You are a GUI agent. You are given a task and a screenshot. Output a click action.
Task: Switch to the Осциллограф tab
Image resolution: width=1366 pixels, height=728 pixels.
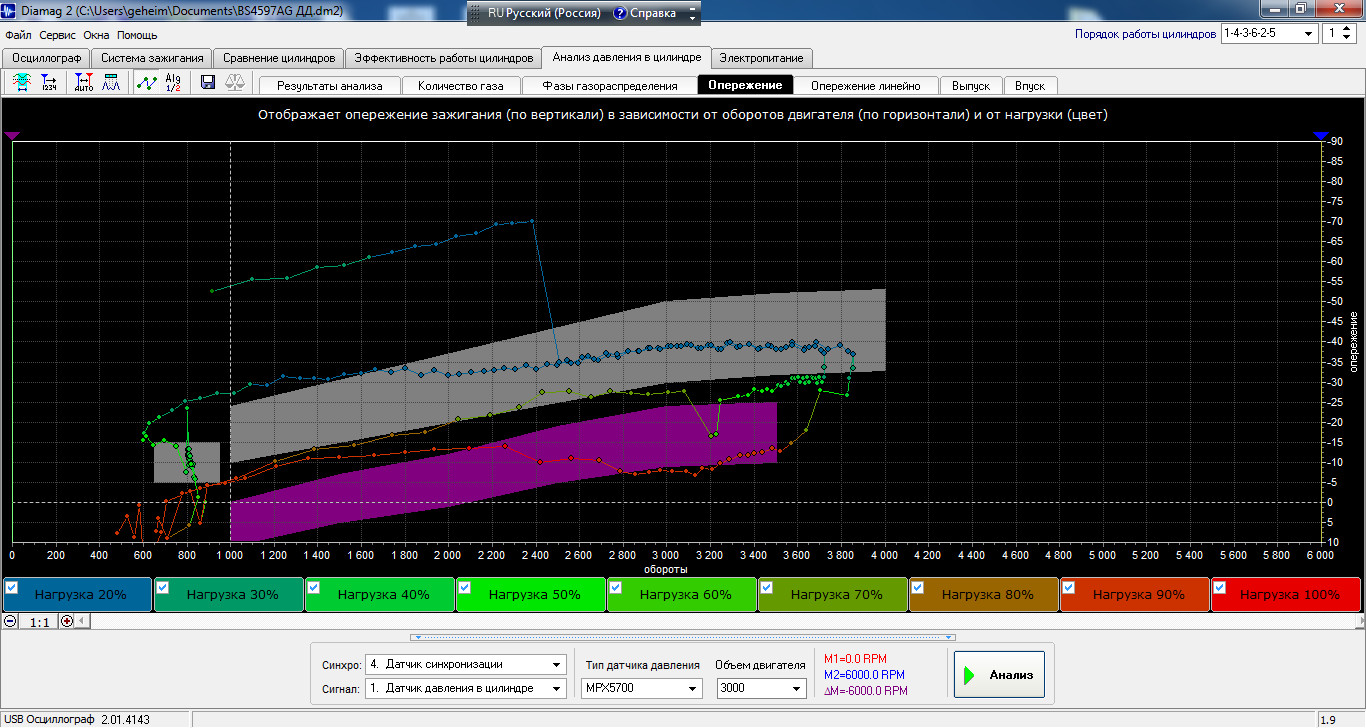point(46,58)
